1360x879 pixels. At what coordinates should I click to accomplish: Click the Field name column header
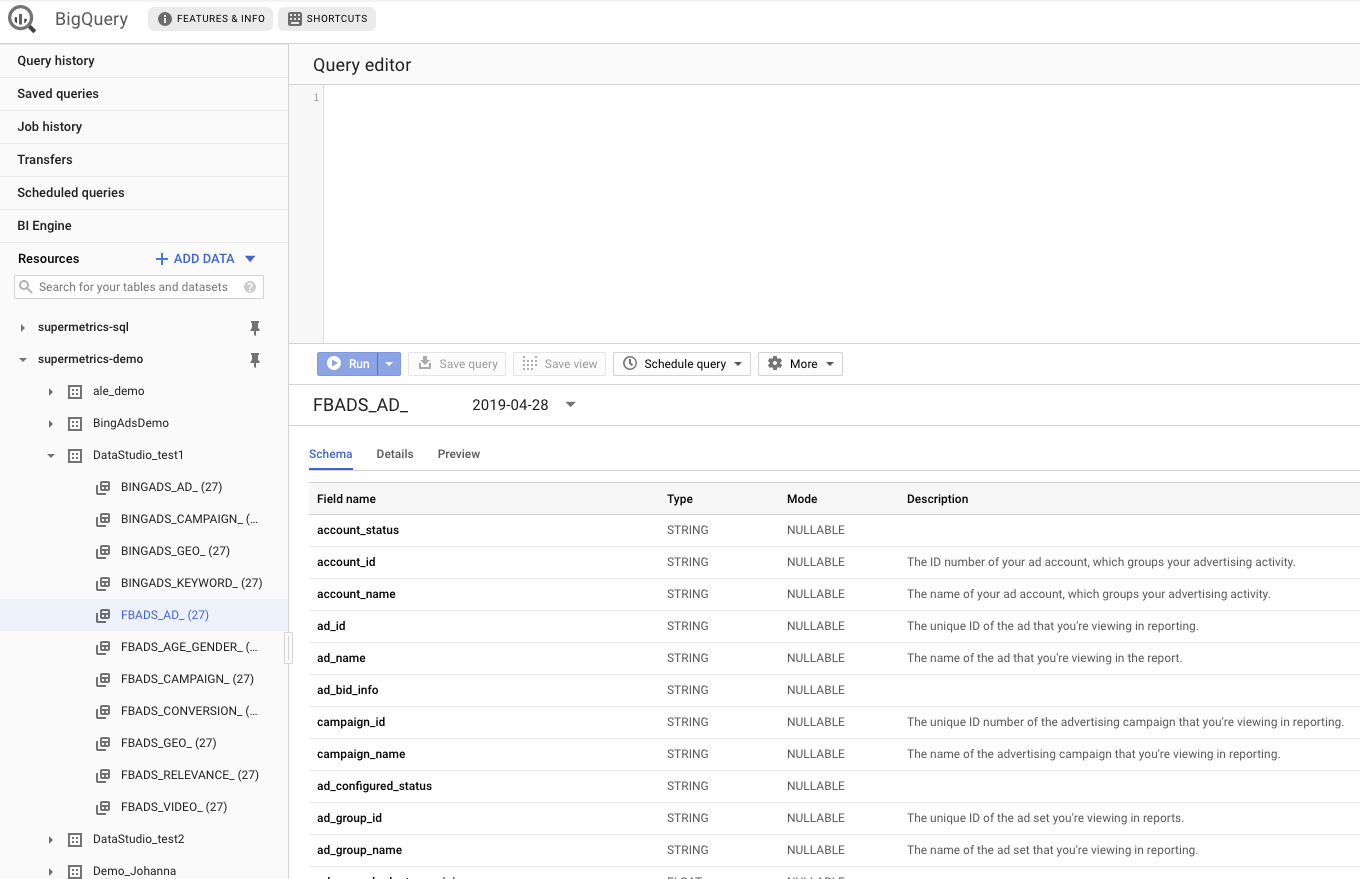(346, 499)
